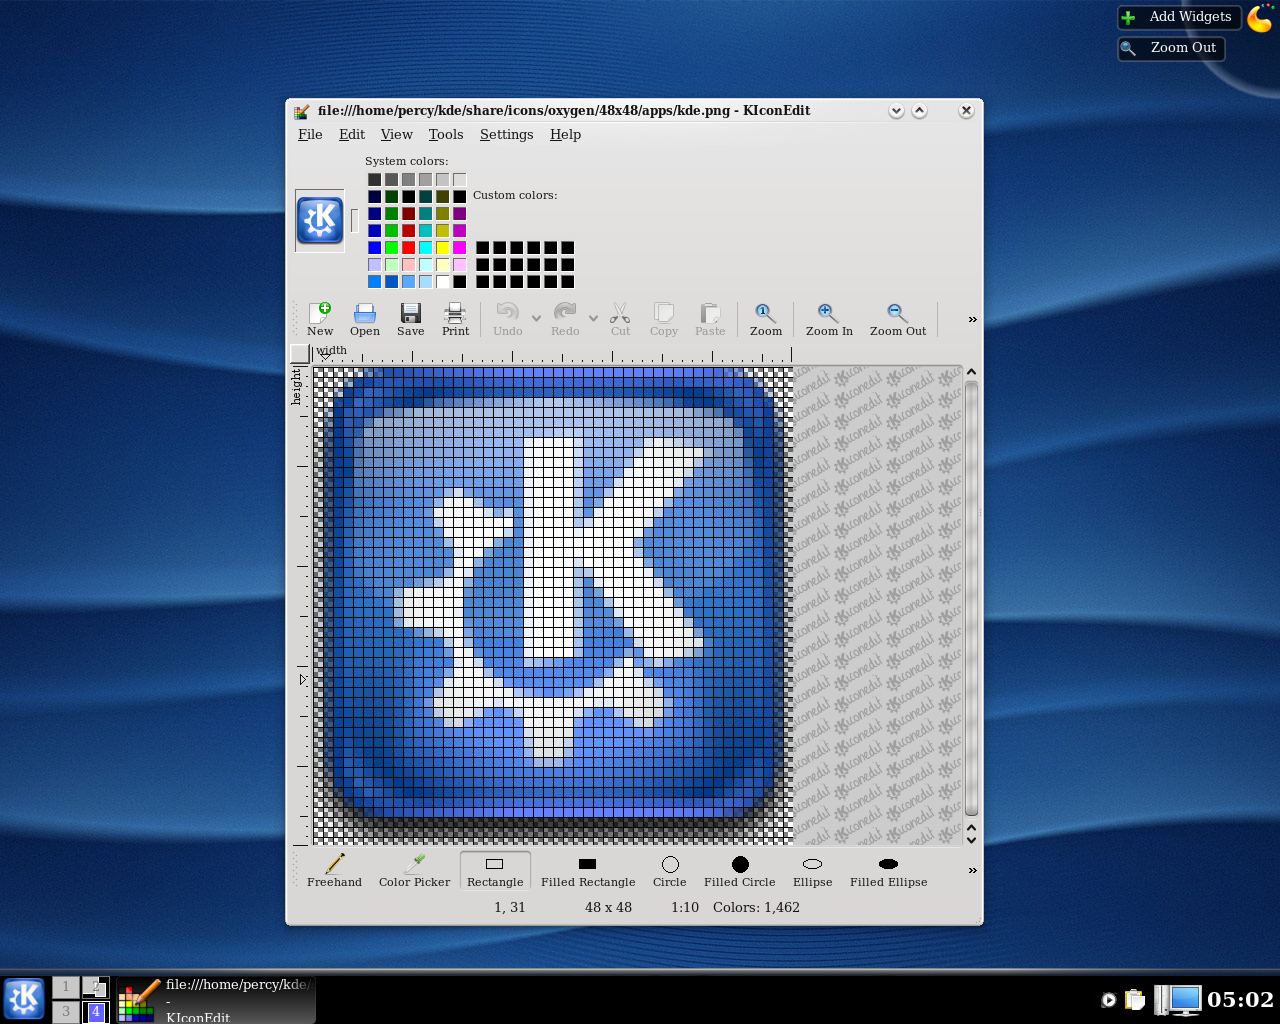The width and height of the screenshot is (1280, 1024).
Task: Open the Help menu
Action: tap(565, 134)
